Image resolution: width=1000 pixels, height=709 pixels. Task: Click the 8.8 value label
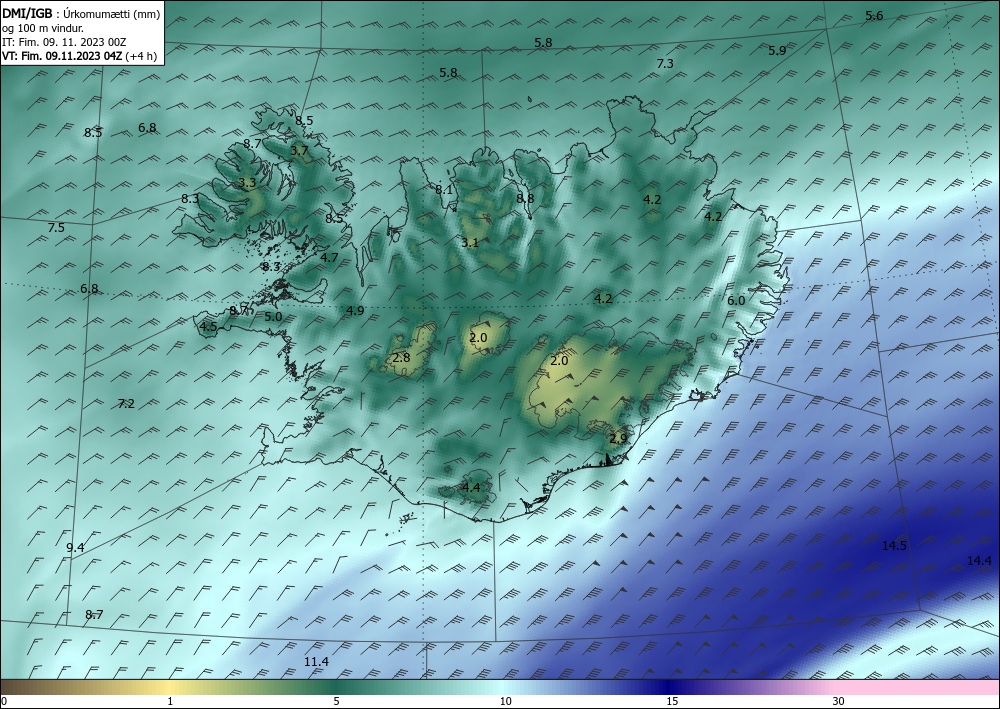click(x=525, y=198)
